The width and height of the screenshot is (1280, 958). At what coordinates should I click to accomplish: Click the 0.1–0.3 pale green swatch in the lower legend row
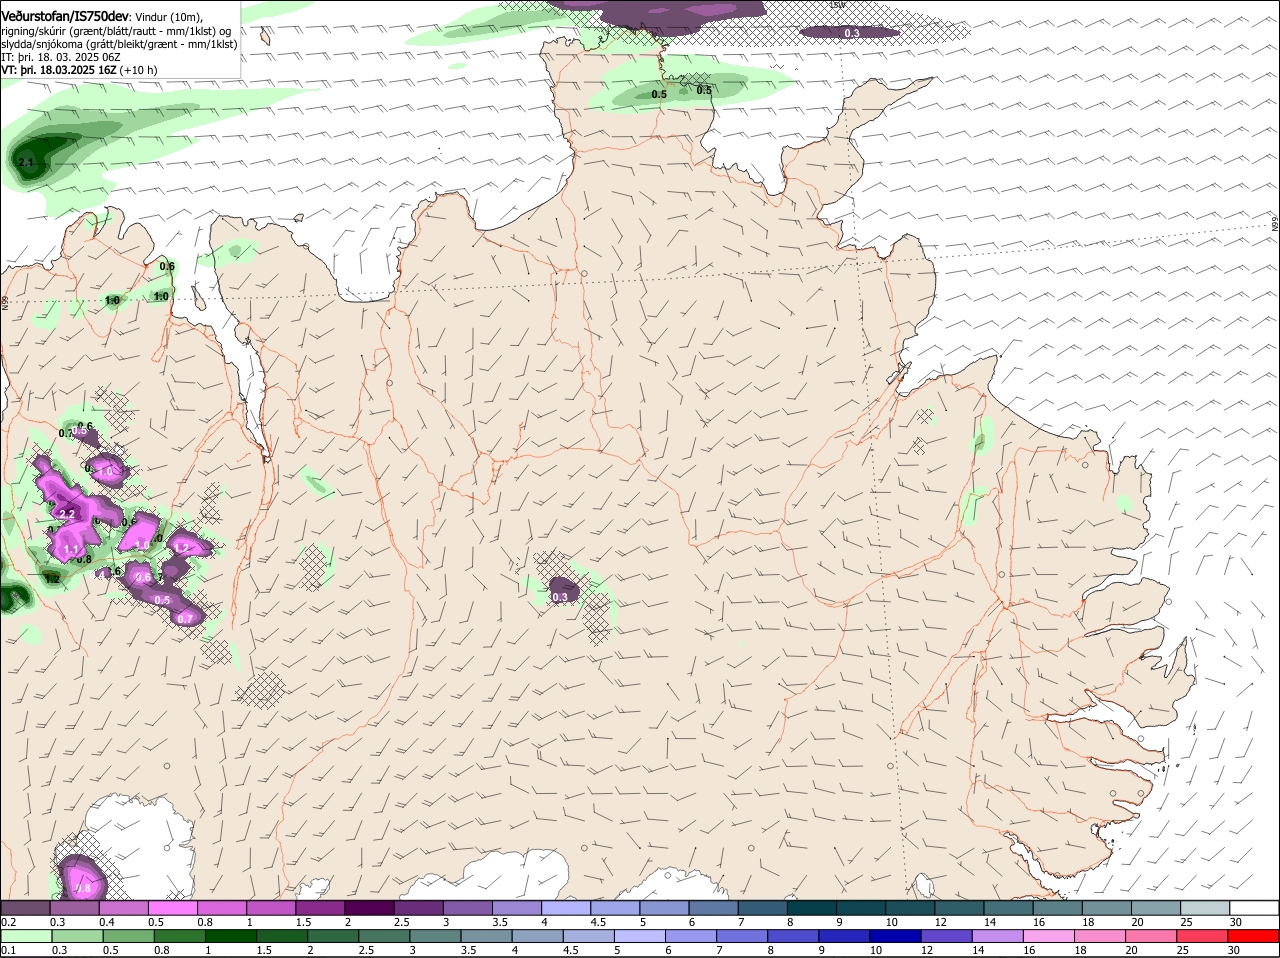(26, 935)
